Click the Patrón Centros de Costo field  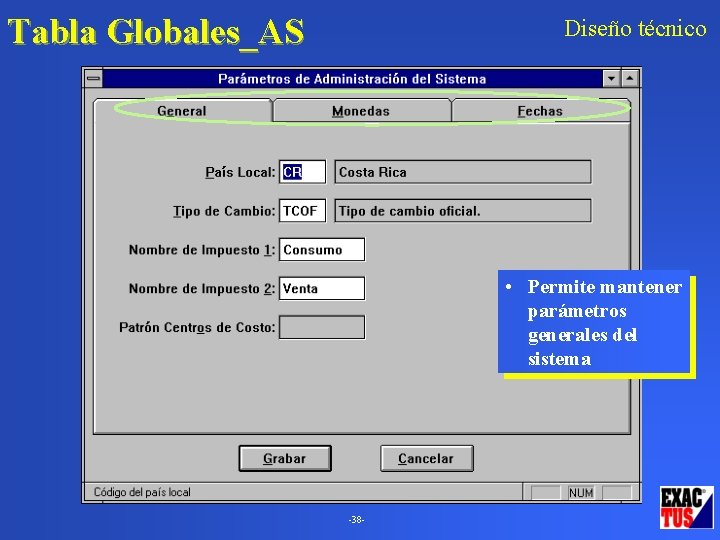[322, 327]
